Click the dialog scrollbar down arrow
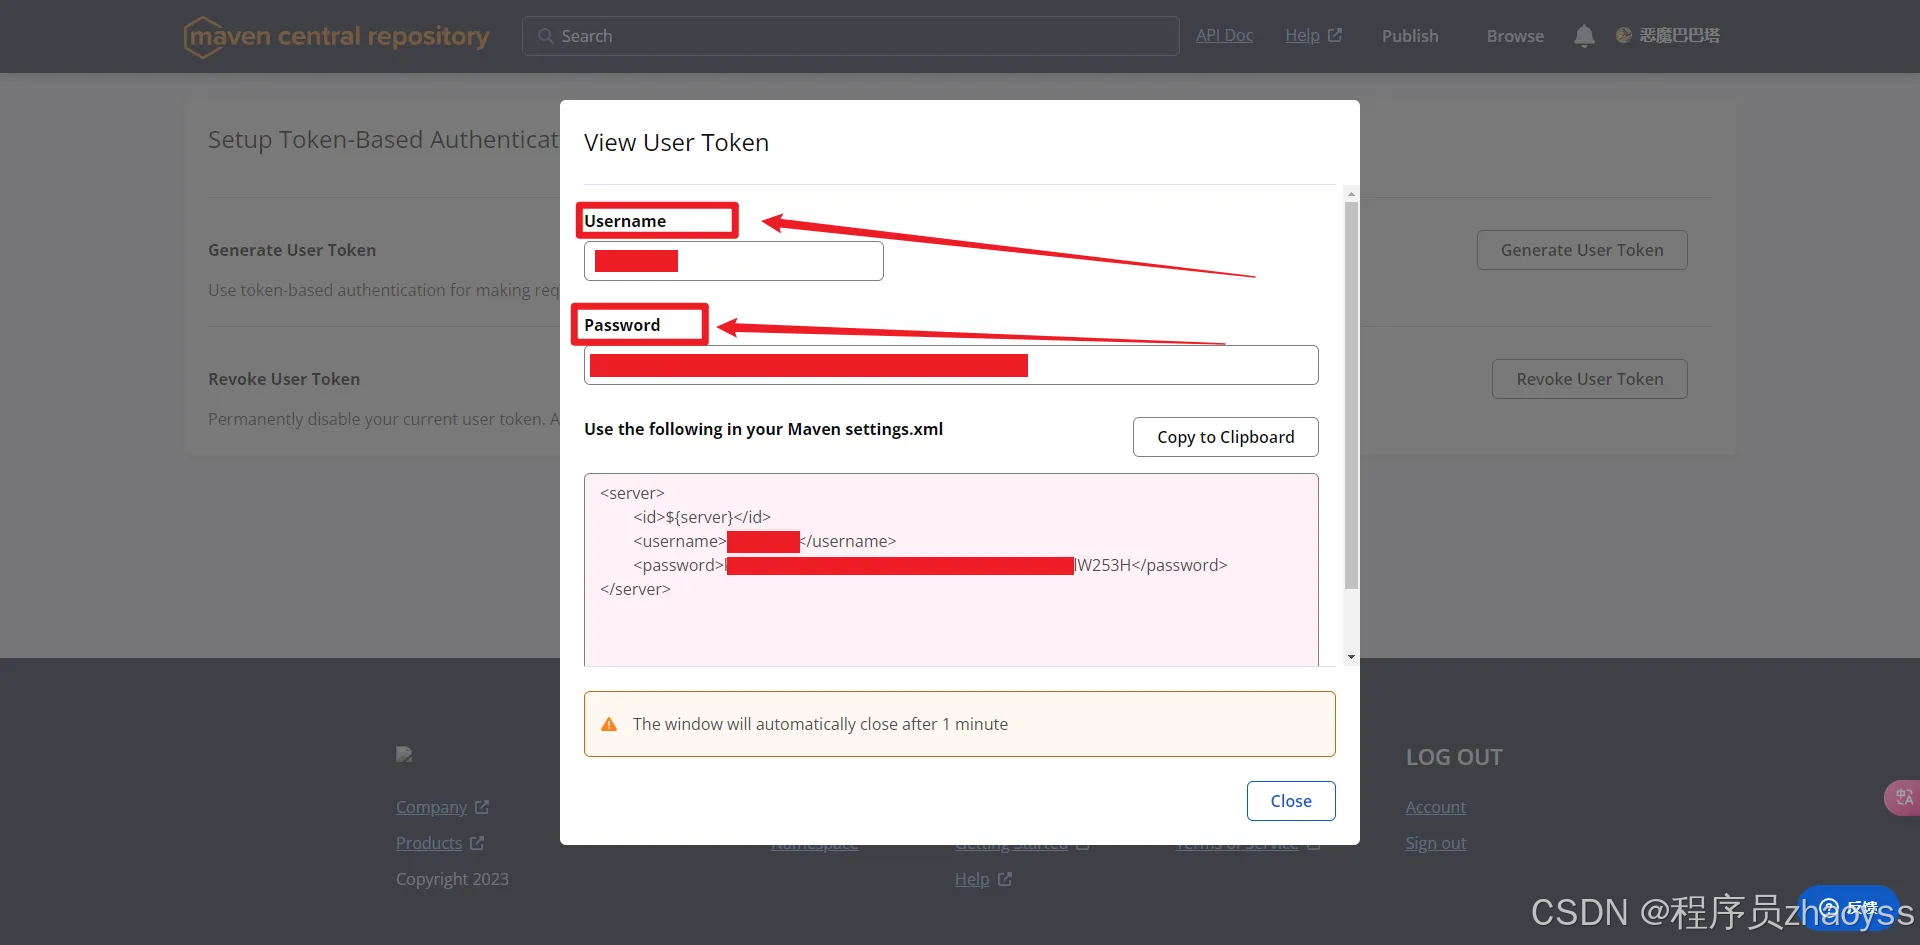The width and height of the screenshot is (1920, 945). (1351, 657)
